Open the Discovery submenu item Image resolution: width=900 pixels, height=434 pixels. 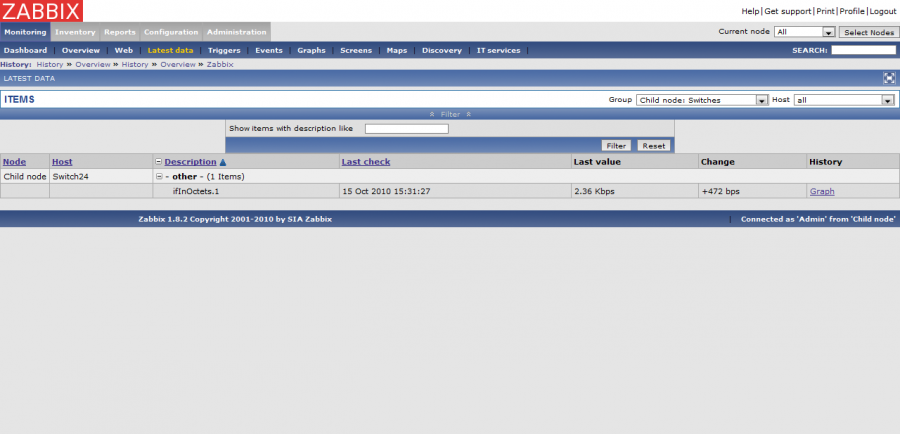(x=441, y=51)
